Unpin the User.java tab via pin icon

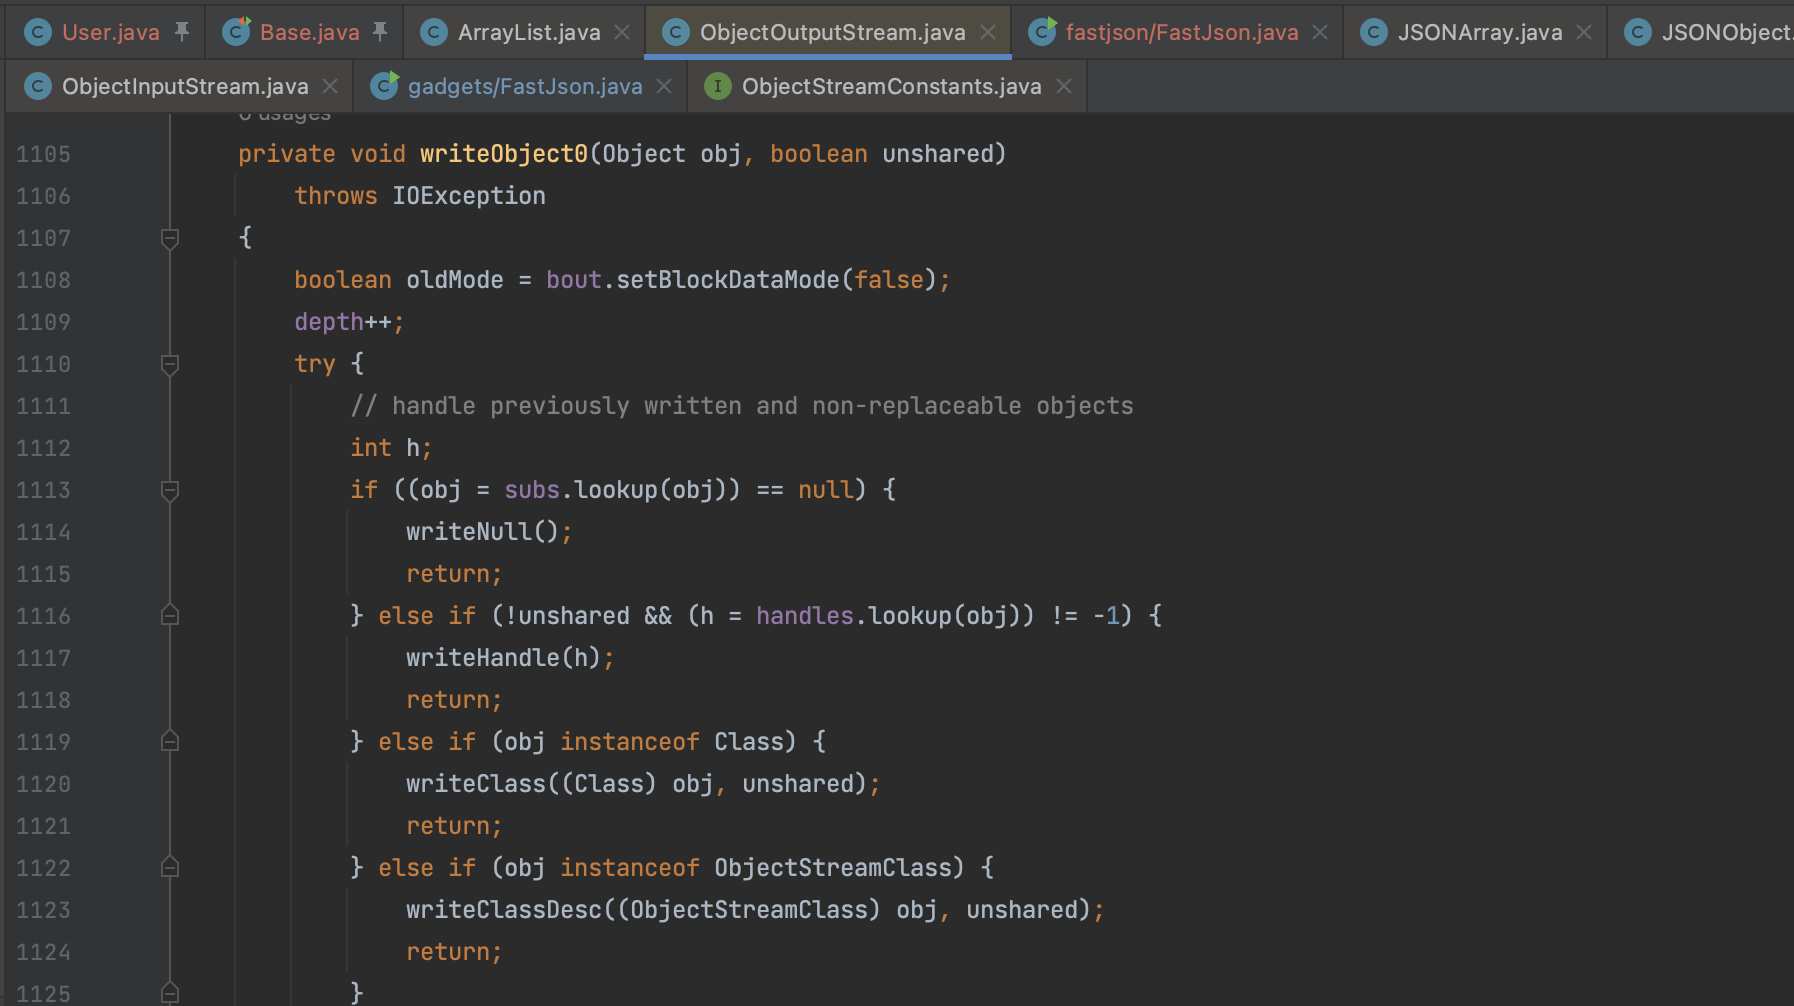pos(181,32)
